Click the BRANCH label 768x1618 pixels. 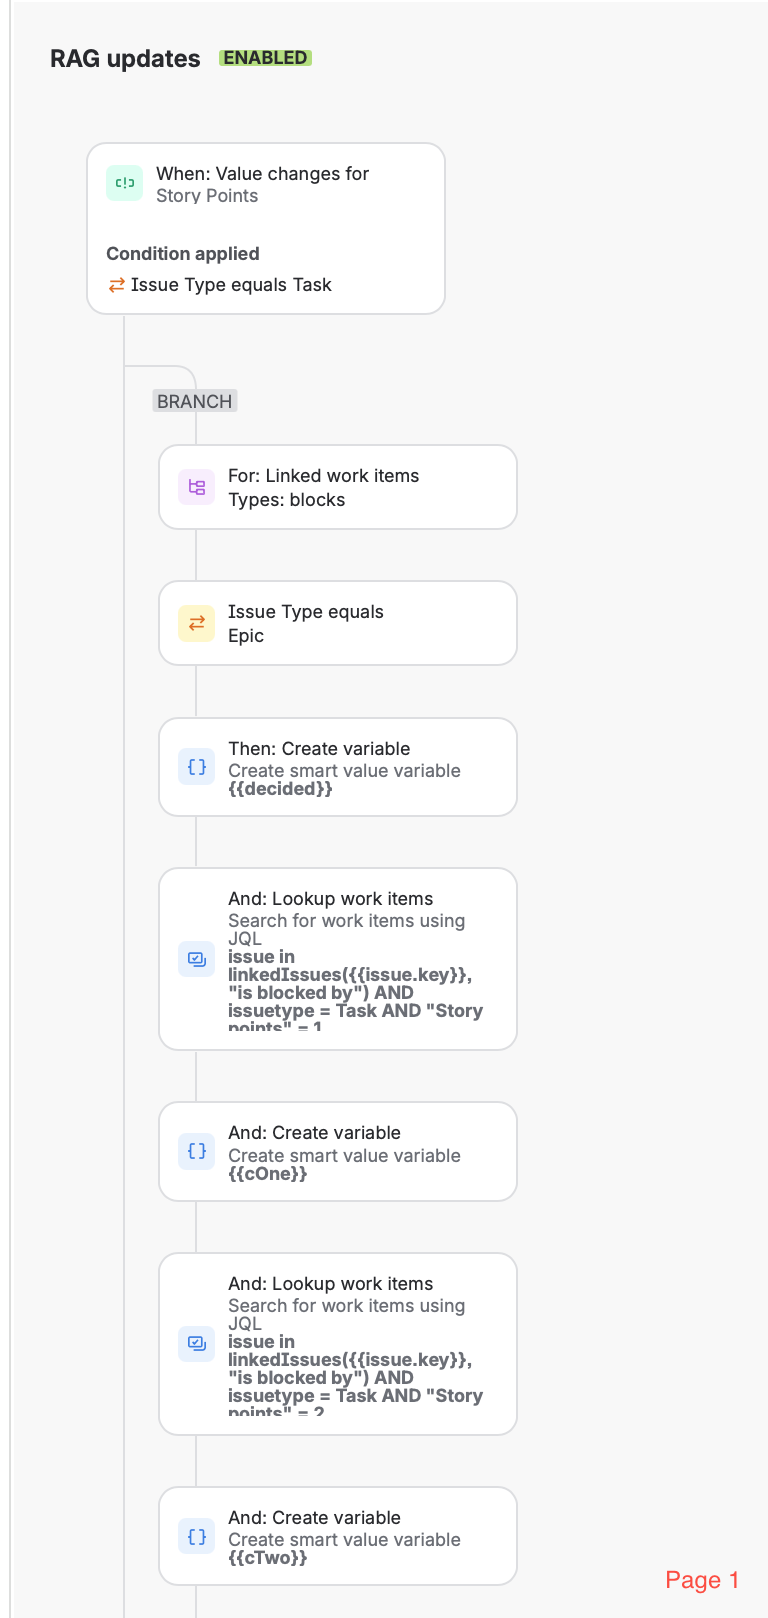point(195,401)
